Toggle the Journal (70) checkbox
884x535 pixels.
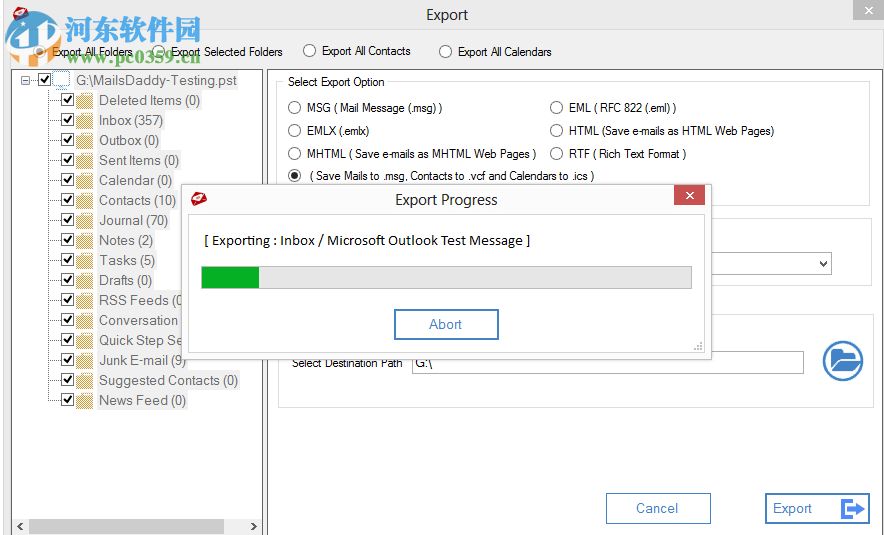[67, 220]
